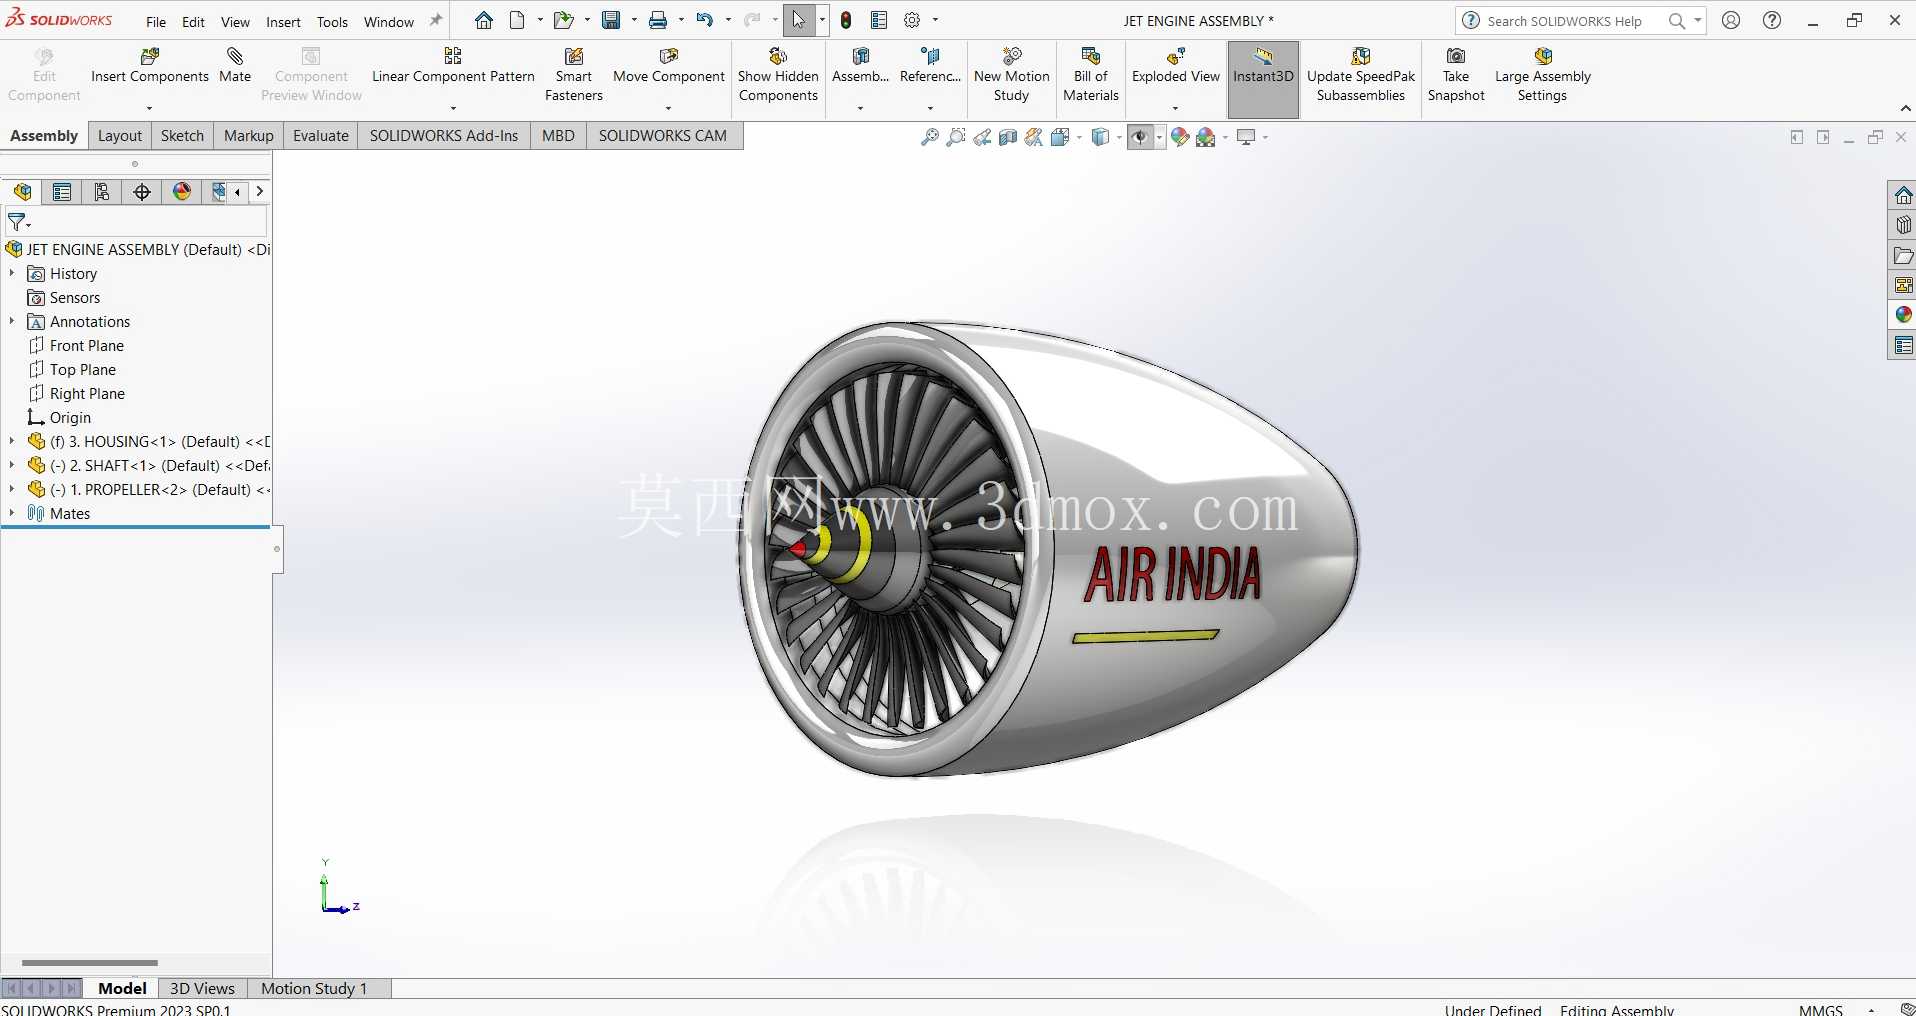Viewport: 1916px width, 1016px height.
Task: Click the Home icon in the quick toolbar
Action: 484,20
